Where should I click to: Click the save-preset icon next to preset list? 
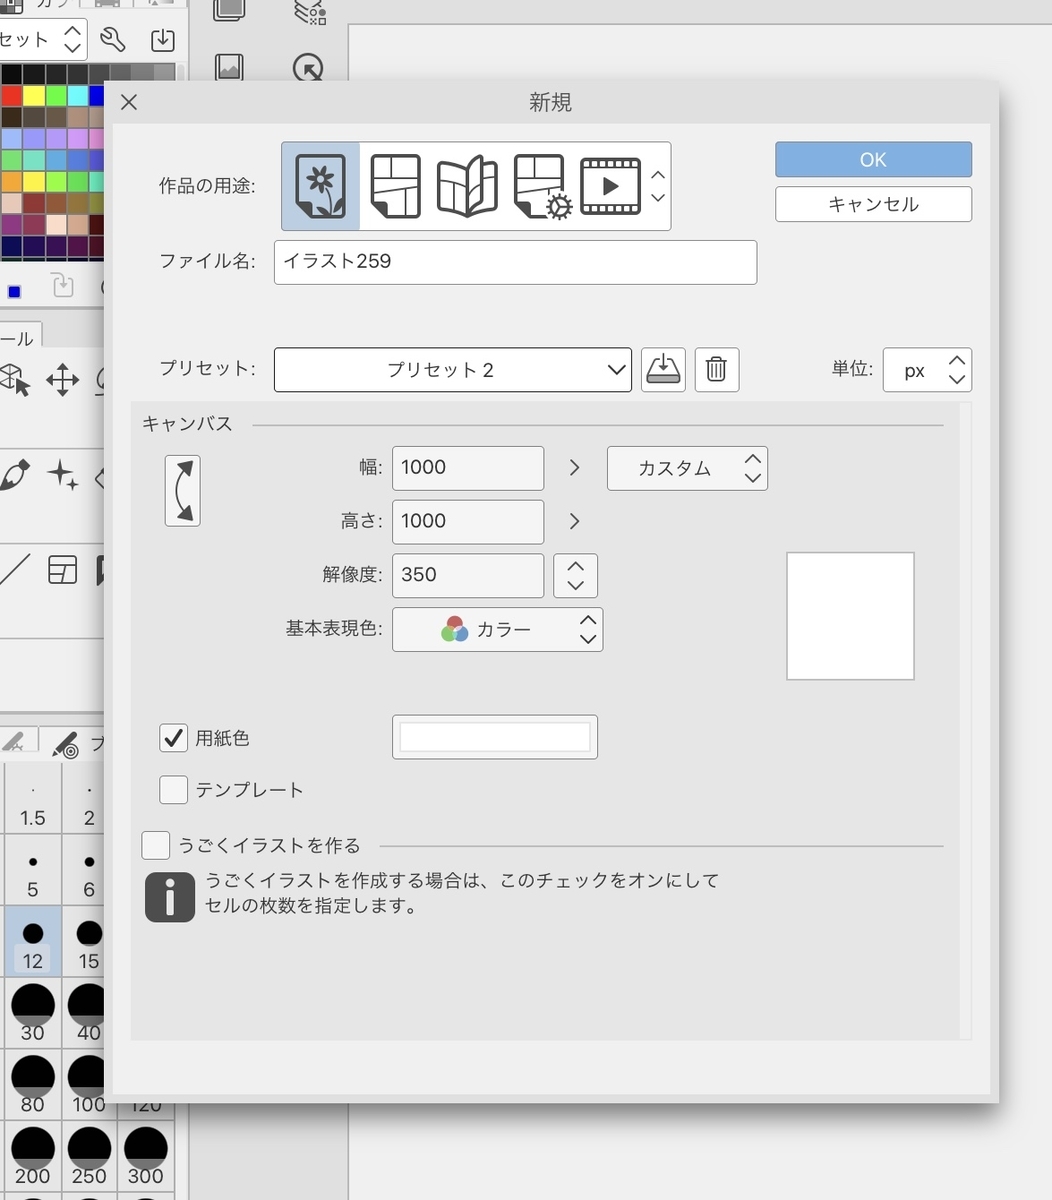pos(663,370)
